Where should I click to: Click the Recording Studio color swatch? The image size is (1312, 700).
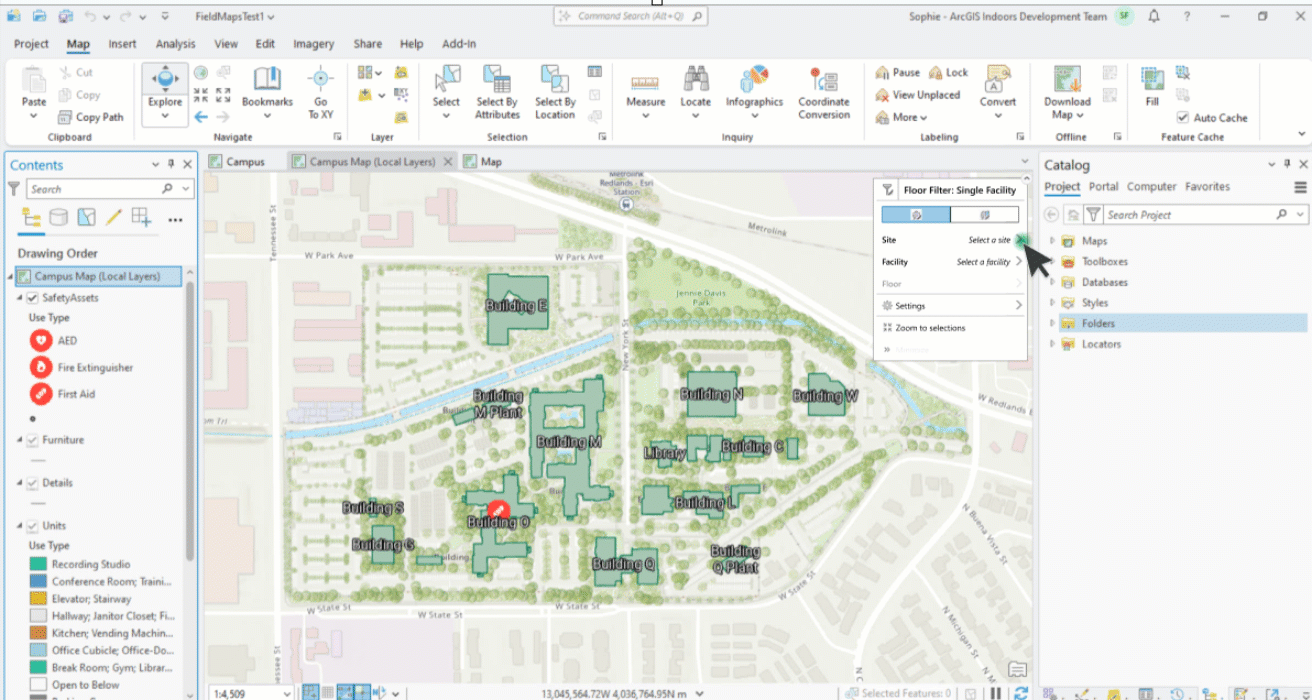(x=38, y=564)
